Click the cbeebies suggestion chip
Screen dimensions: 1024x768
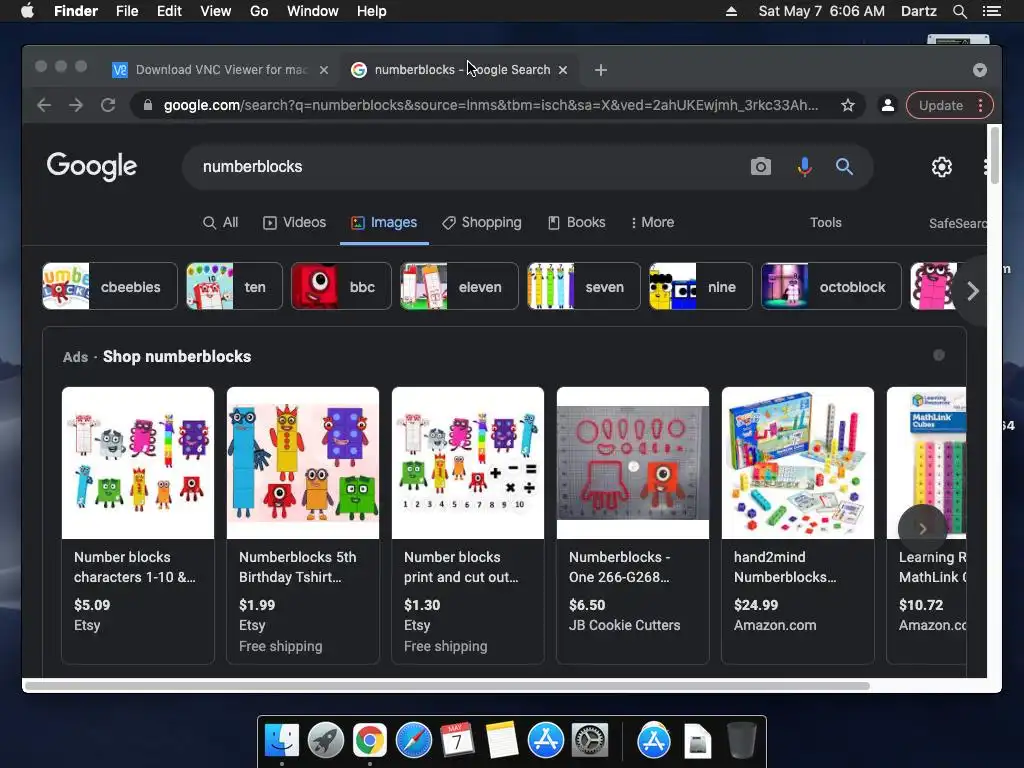pyautogui.click(x=110, y=286)
